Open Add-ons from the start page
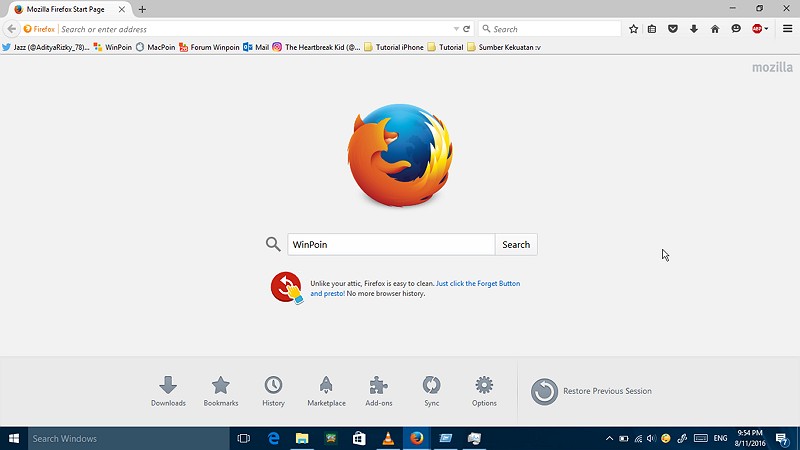This screenshot has width=800, height=450. [379, 391]
